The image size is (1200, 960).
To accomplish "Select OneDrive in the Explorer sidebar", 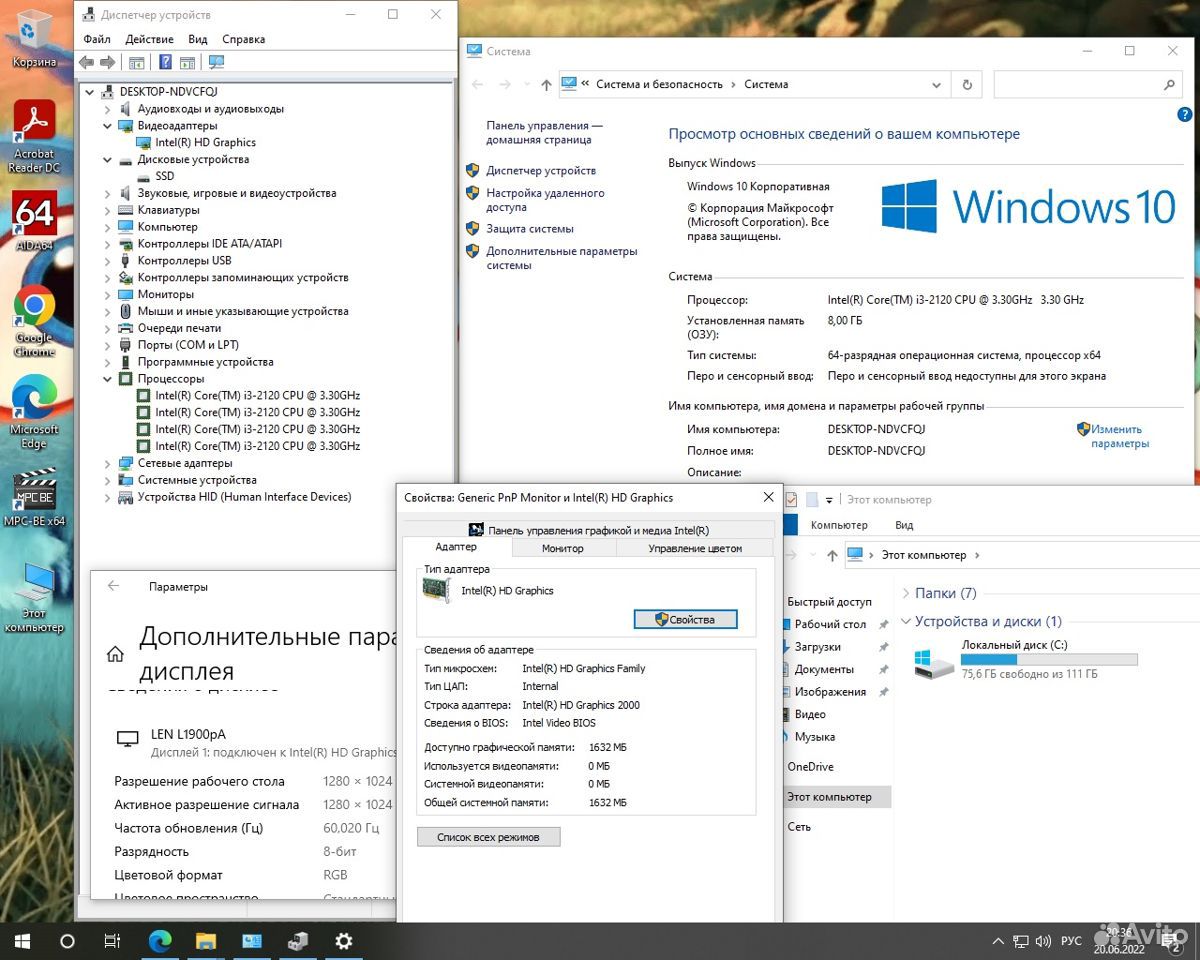I will (x=810, y=766).
